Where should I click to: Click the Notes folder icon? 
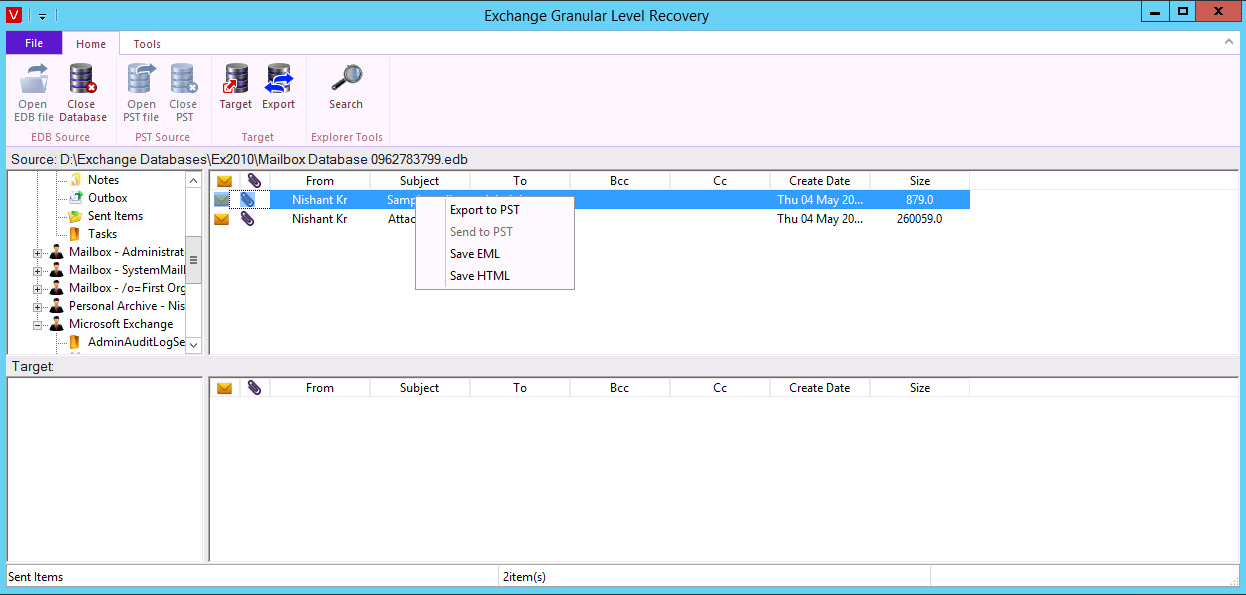click(x=76, y=180)
